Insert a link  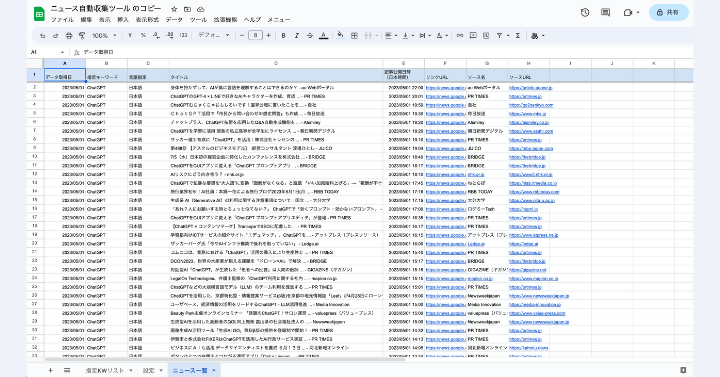(460, 35)
